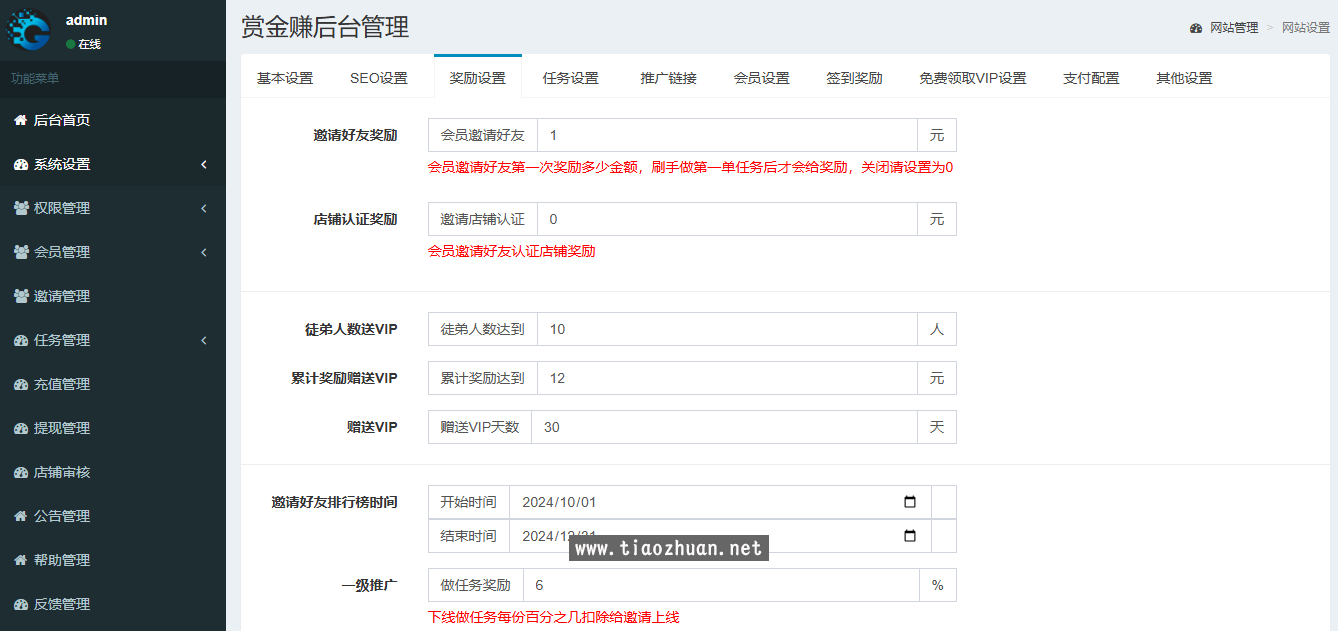Click the dashboard icon beside 充值管理
This screenshot has width=1338, height=631.
[20, 384]
